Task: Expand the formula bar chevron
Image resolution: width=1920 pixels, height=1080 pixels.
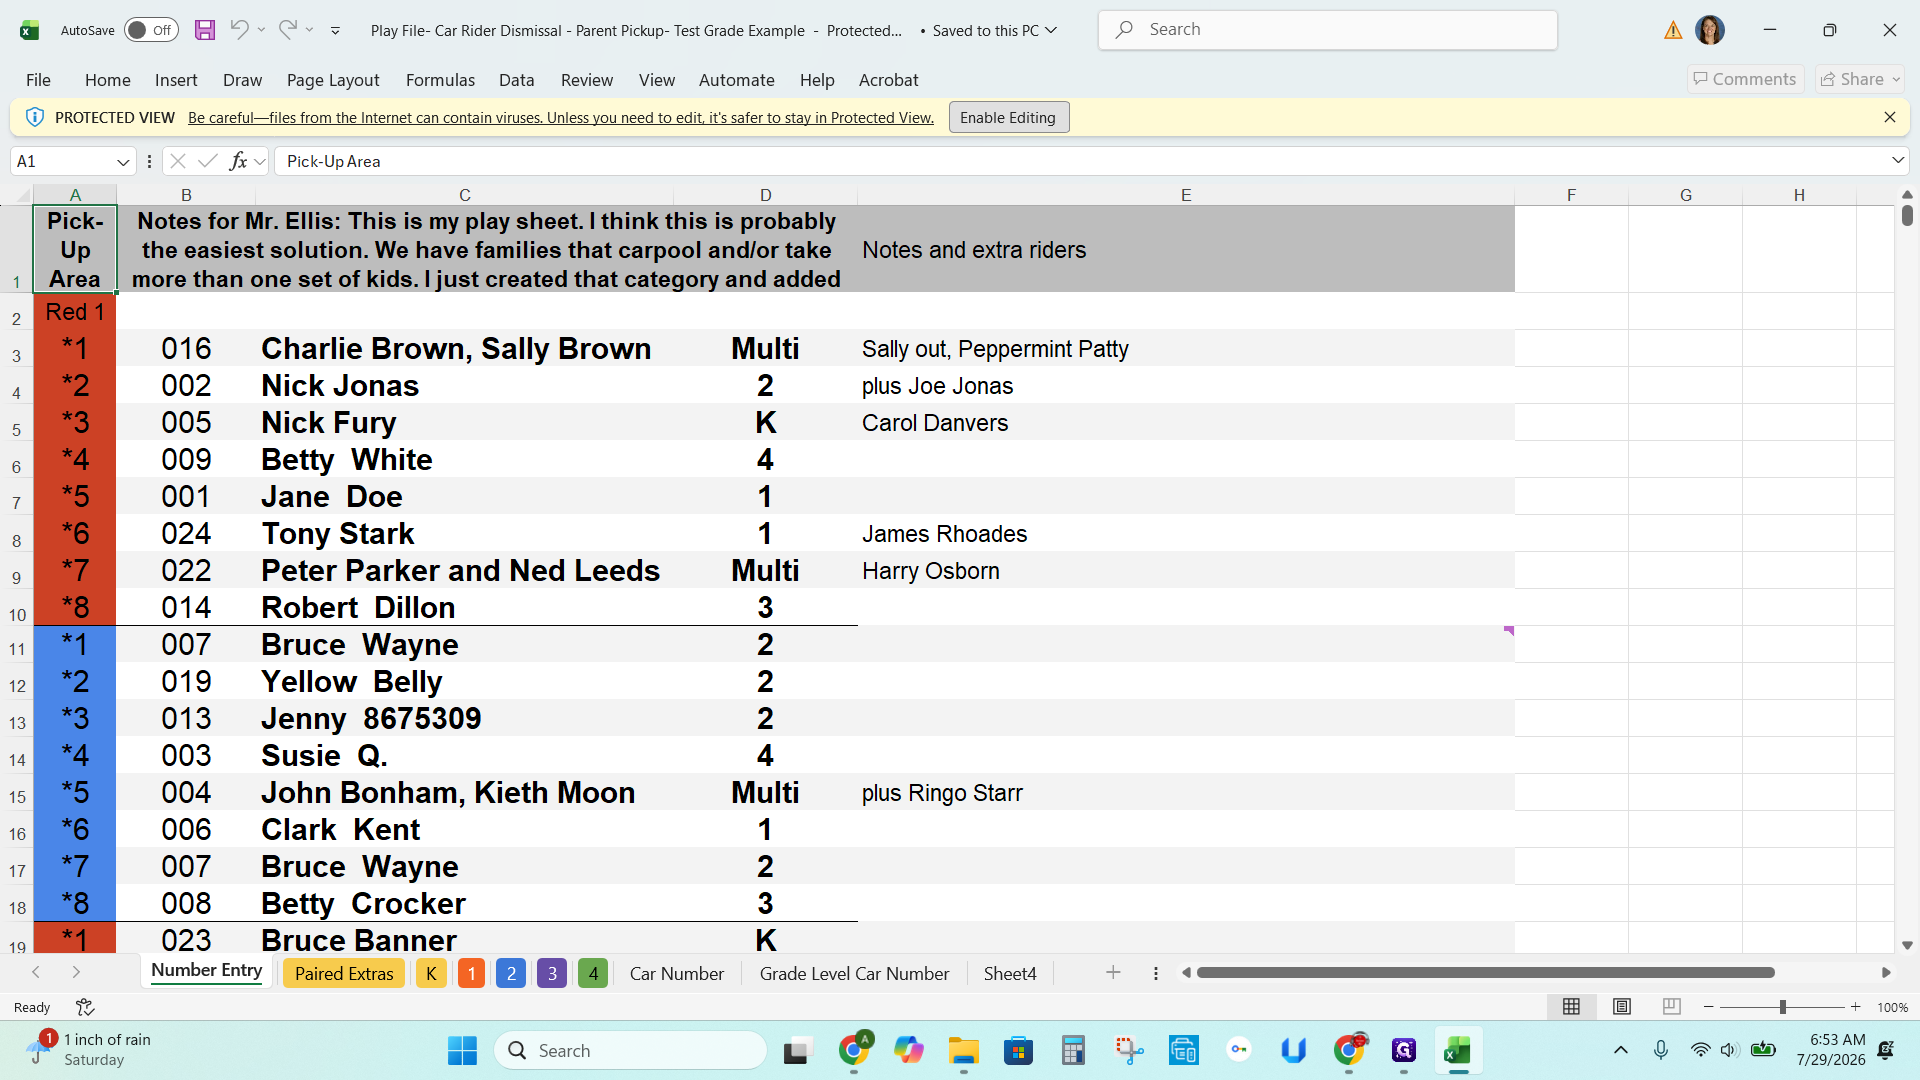Action: [x=1898, y=161]
